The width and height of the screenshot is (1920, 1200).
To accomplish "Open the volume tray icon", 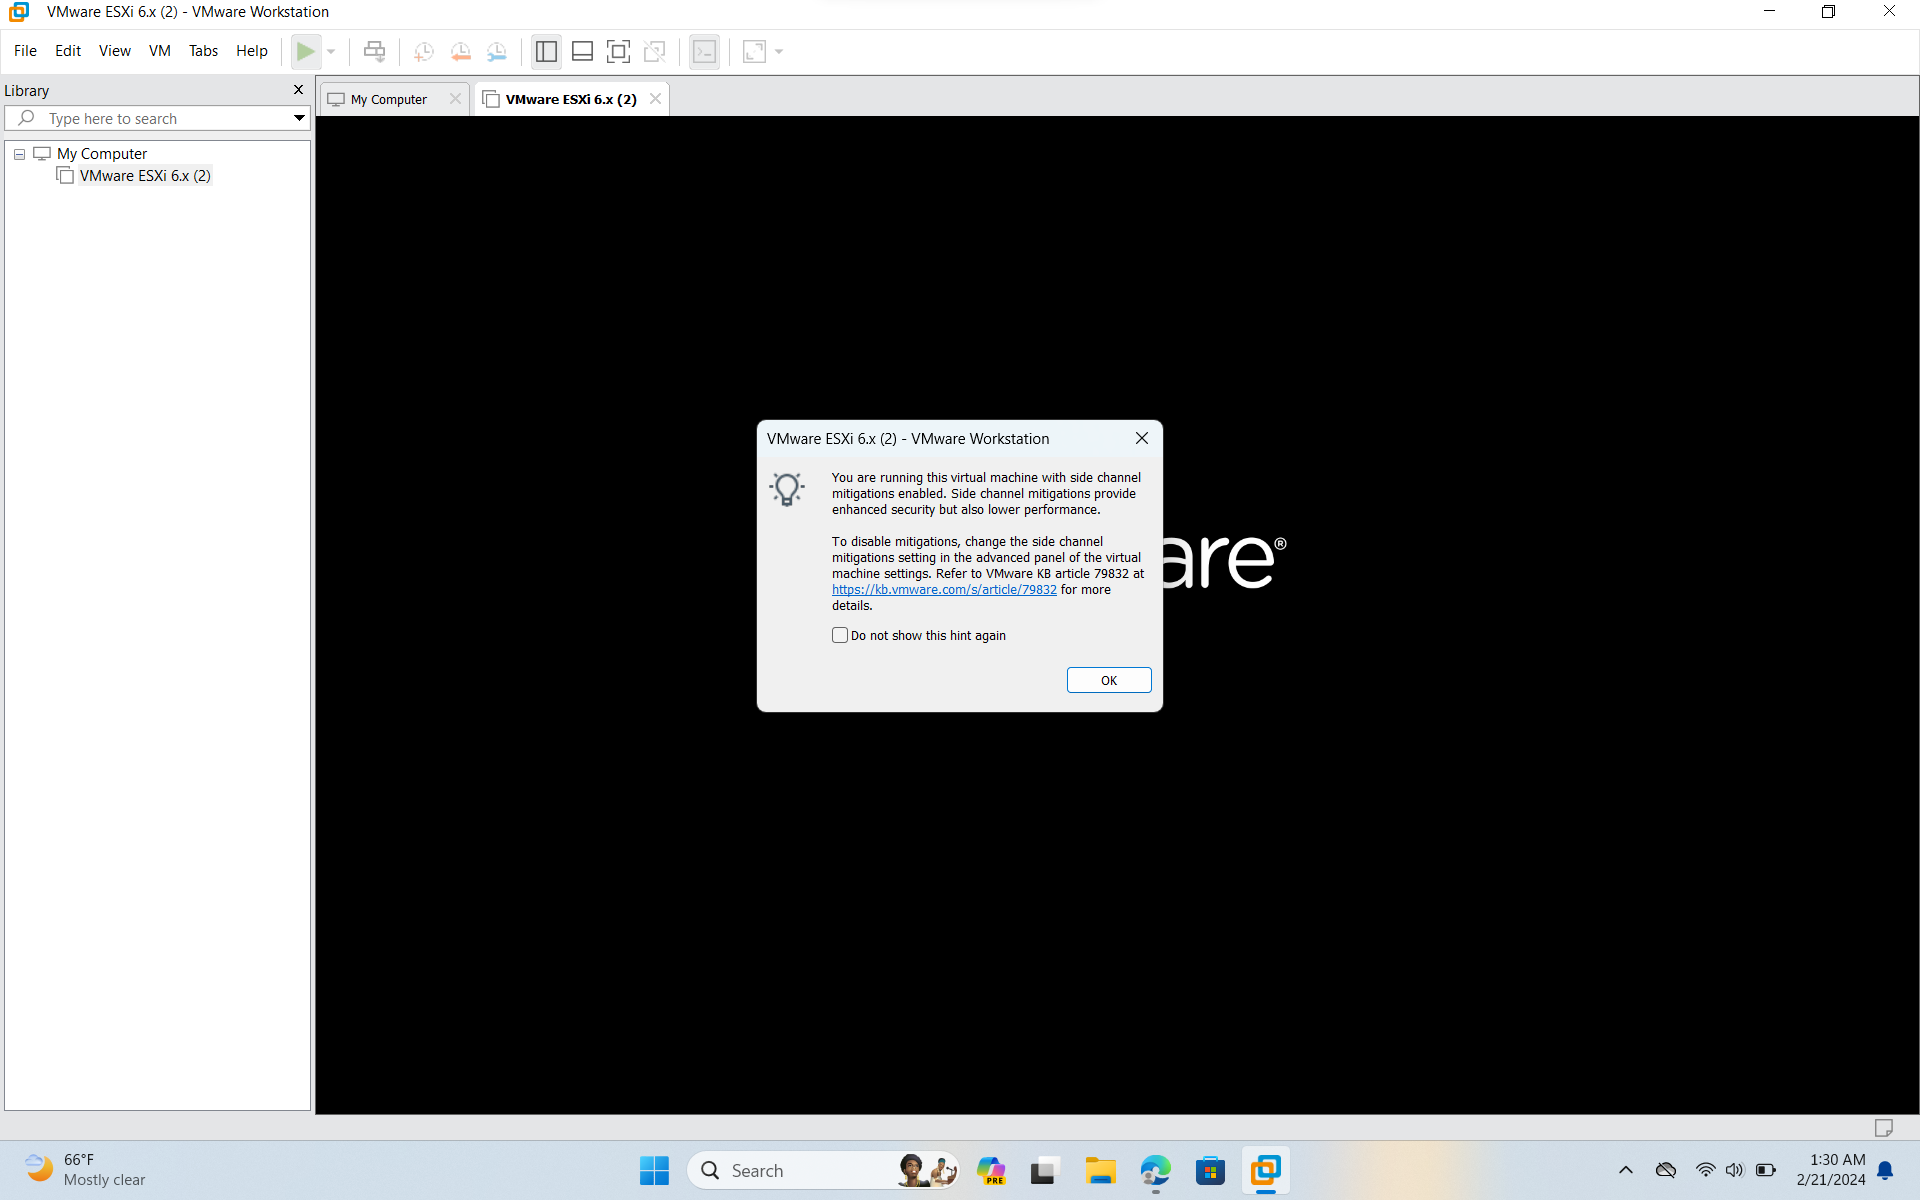I will click(1735, 1170).
